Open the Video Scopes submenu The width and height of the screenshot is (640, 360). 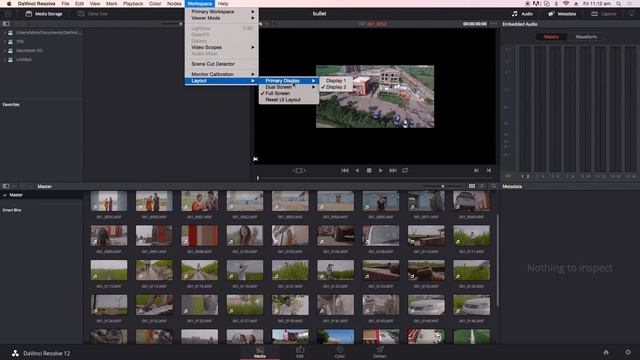[x=222, y=47]
